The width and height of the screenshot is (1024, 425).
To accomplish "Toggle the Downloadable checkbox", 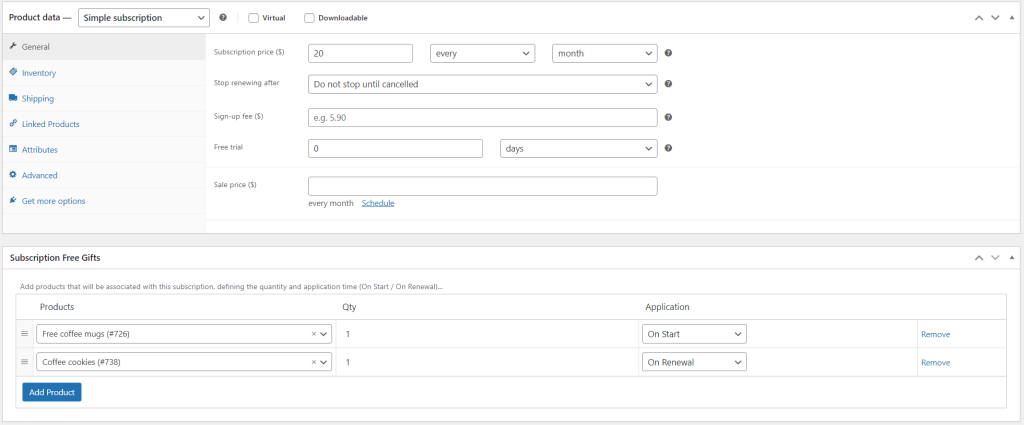I will [309, 17].
